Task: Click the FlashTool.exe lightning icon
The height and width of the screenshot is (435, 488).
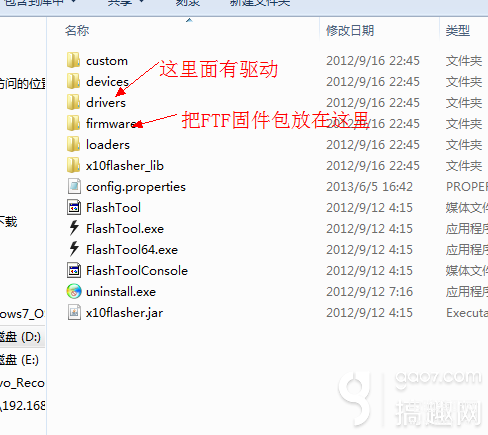Action: (x=74, y=228)
